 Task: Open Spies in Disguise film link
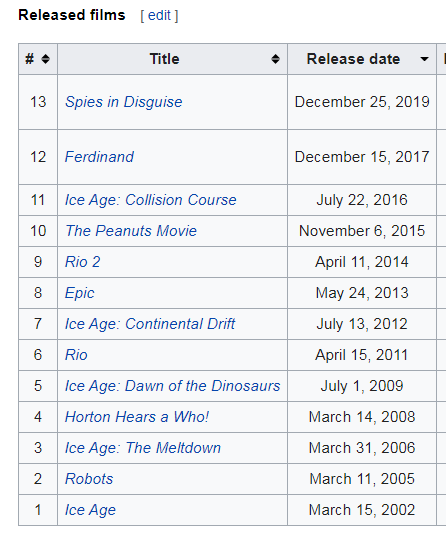click(x=124, y=102)
